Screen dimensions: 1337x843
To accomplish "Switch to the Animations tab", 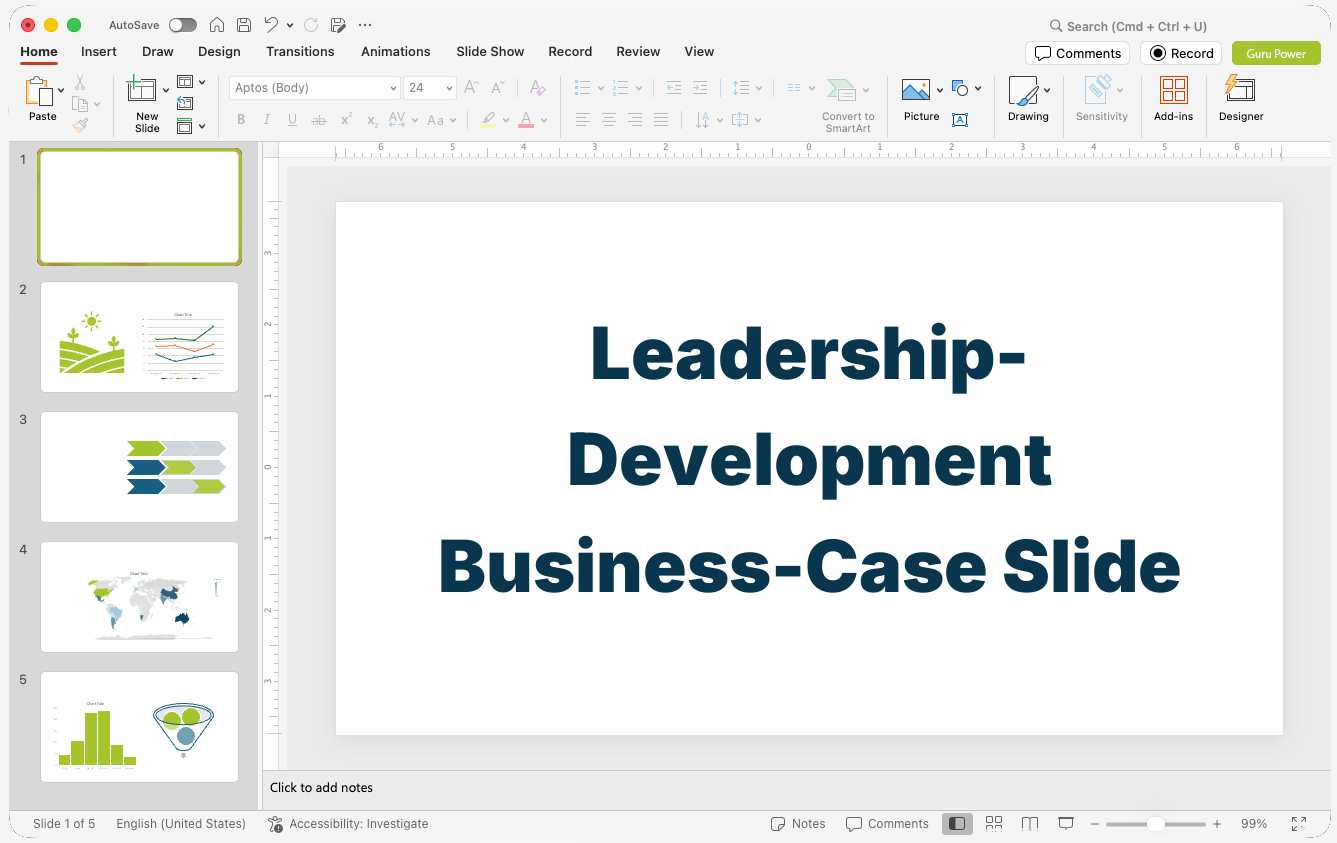I will click(x=396, y=51).
